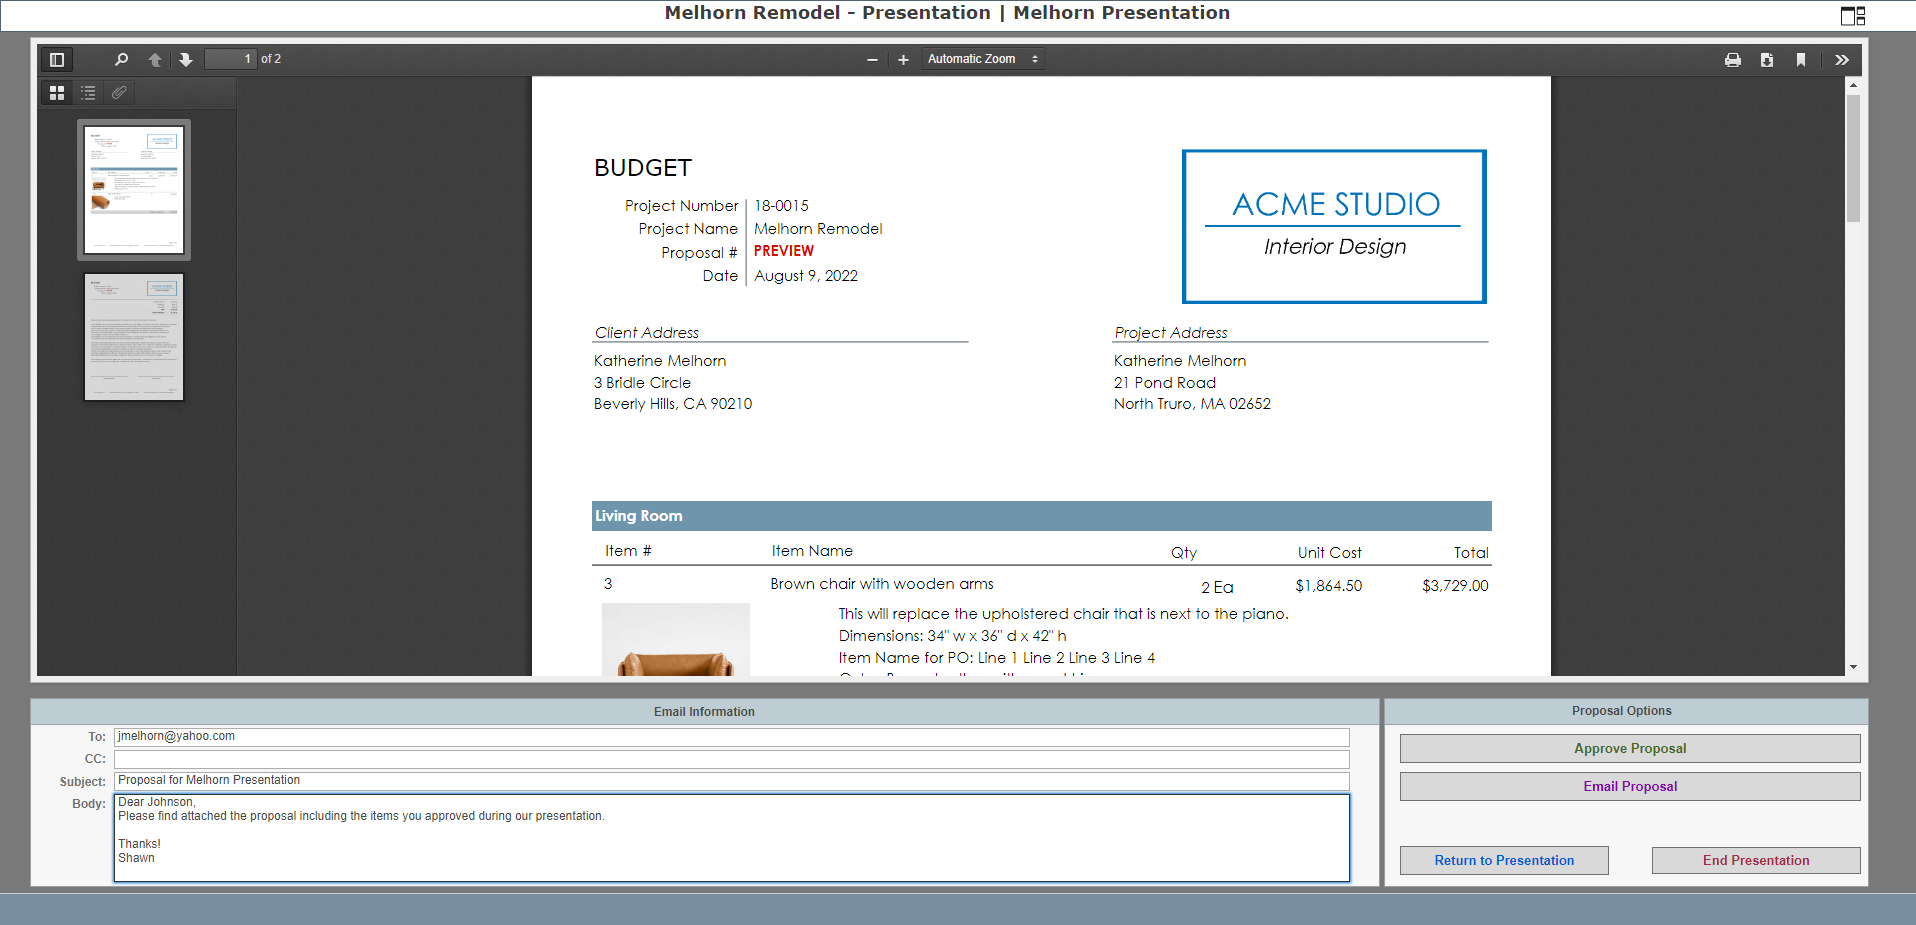
Task: Click the viewer vertical scrollbar thumb
Action: pyautogui.click(x=1853, y=158)
